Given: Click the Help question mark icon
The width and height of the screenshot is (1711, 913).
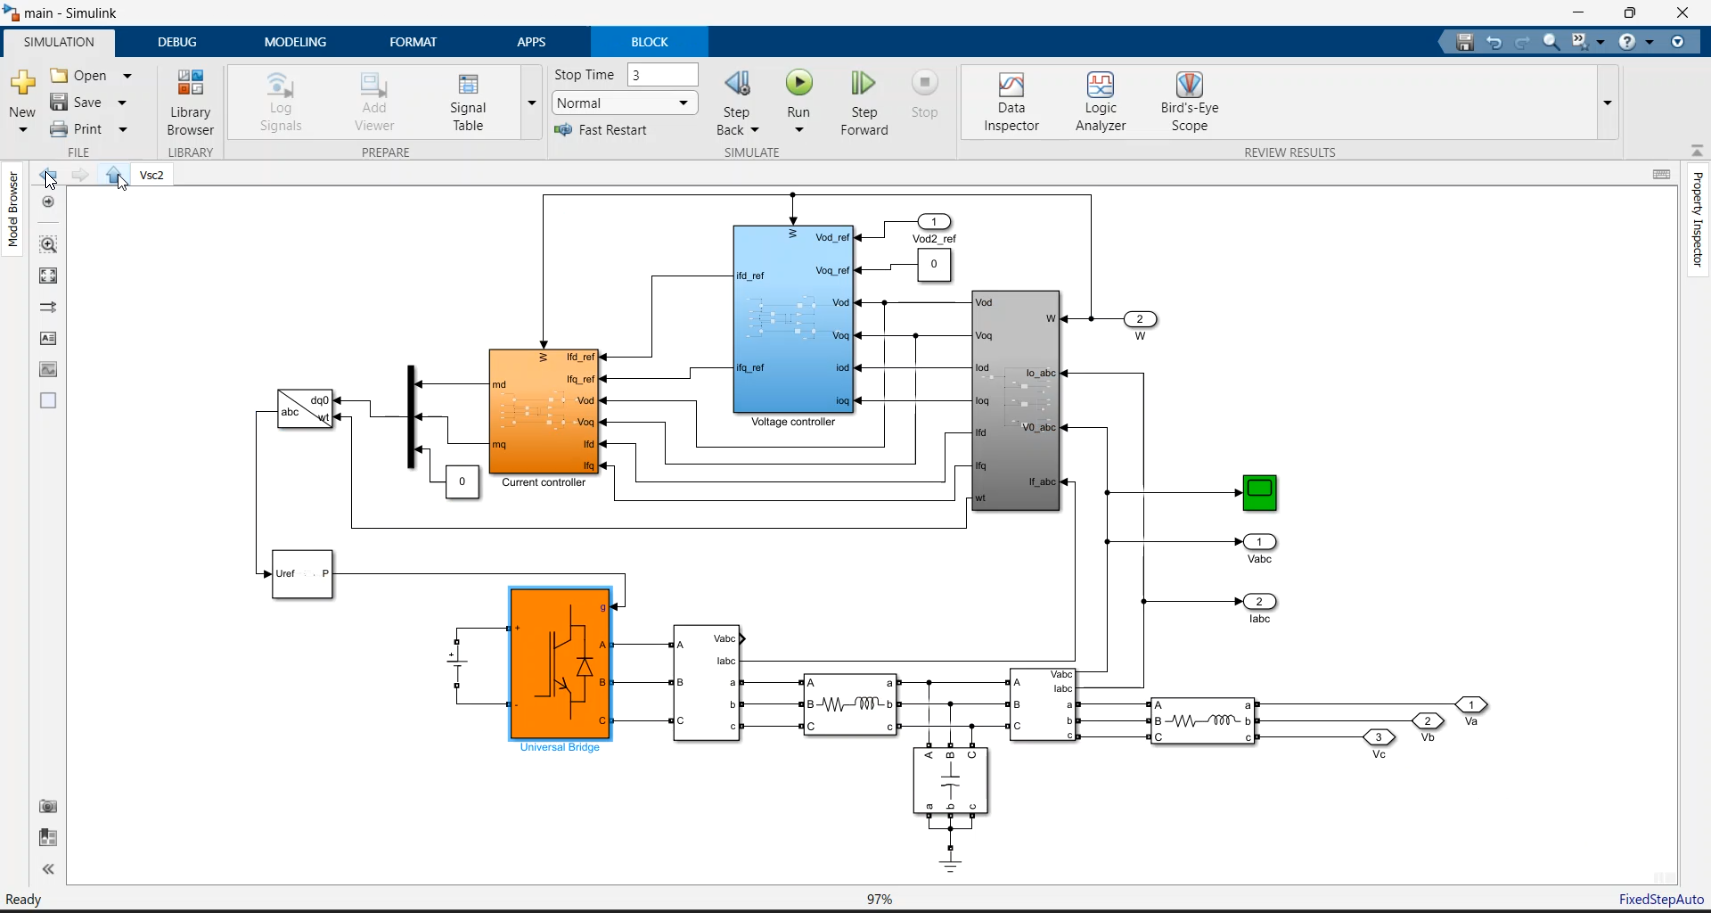Looking at the screenshot, I should point(1627,42).
